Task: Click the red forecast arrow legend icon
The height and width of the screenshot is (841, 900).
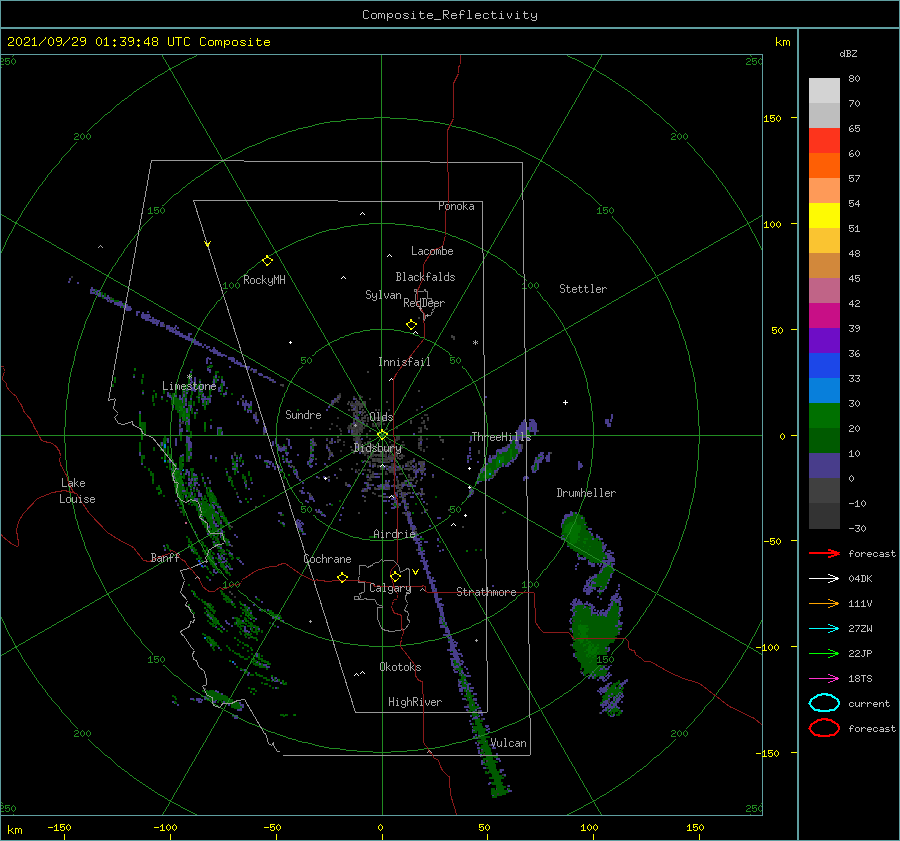Action: (824, 553)
